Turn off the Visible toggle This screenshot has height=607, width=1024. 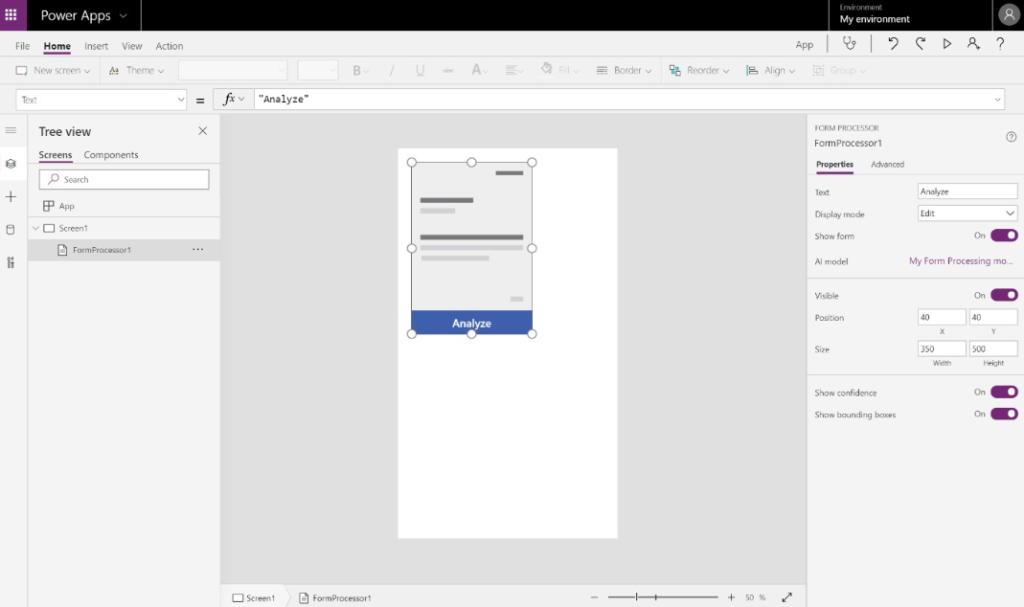(1004, 296)
